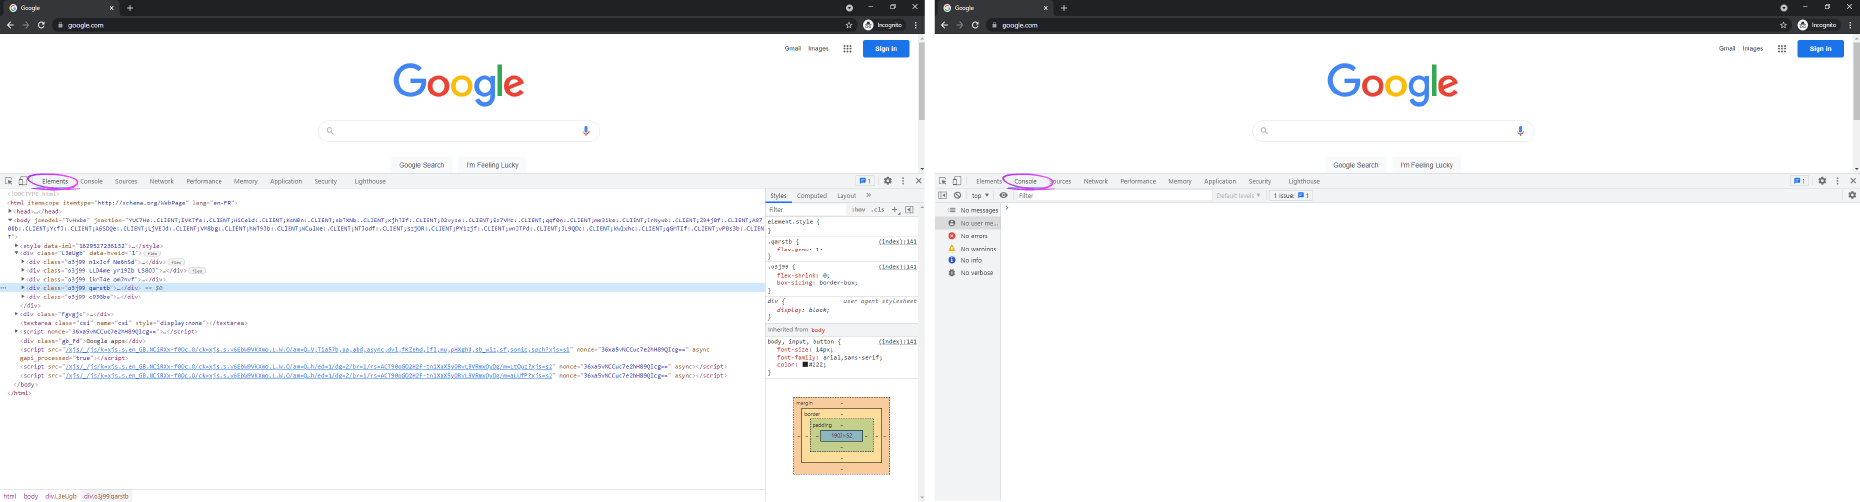Image resolution: width=1860 pixels, height=502 pixels.
Task: Open DevTools settings gear in left window
Action: click(887, 181)
